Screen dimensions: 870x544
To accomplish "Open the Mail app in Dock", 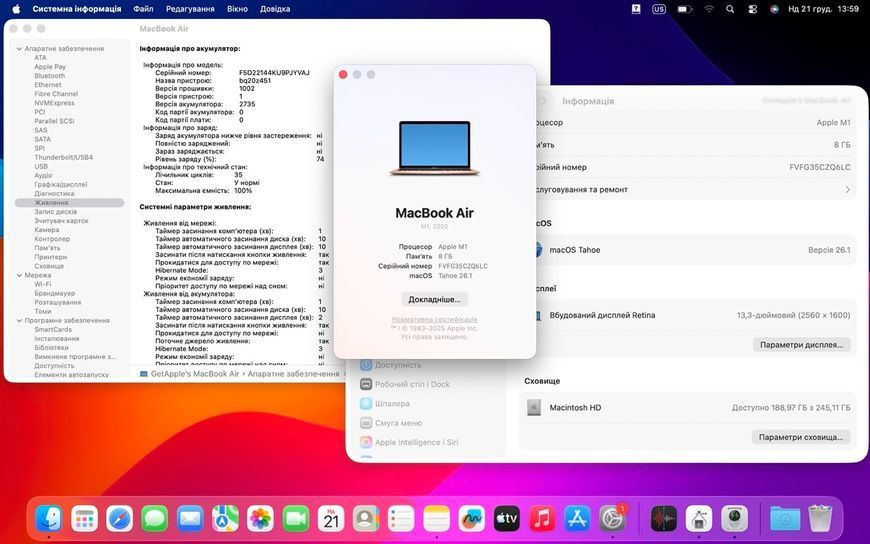I will point(190,520).
